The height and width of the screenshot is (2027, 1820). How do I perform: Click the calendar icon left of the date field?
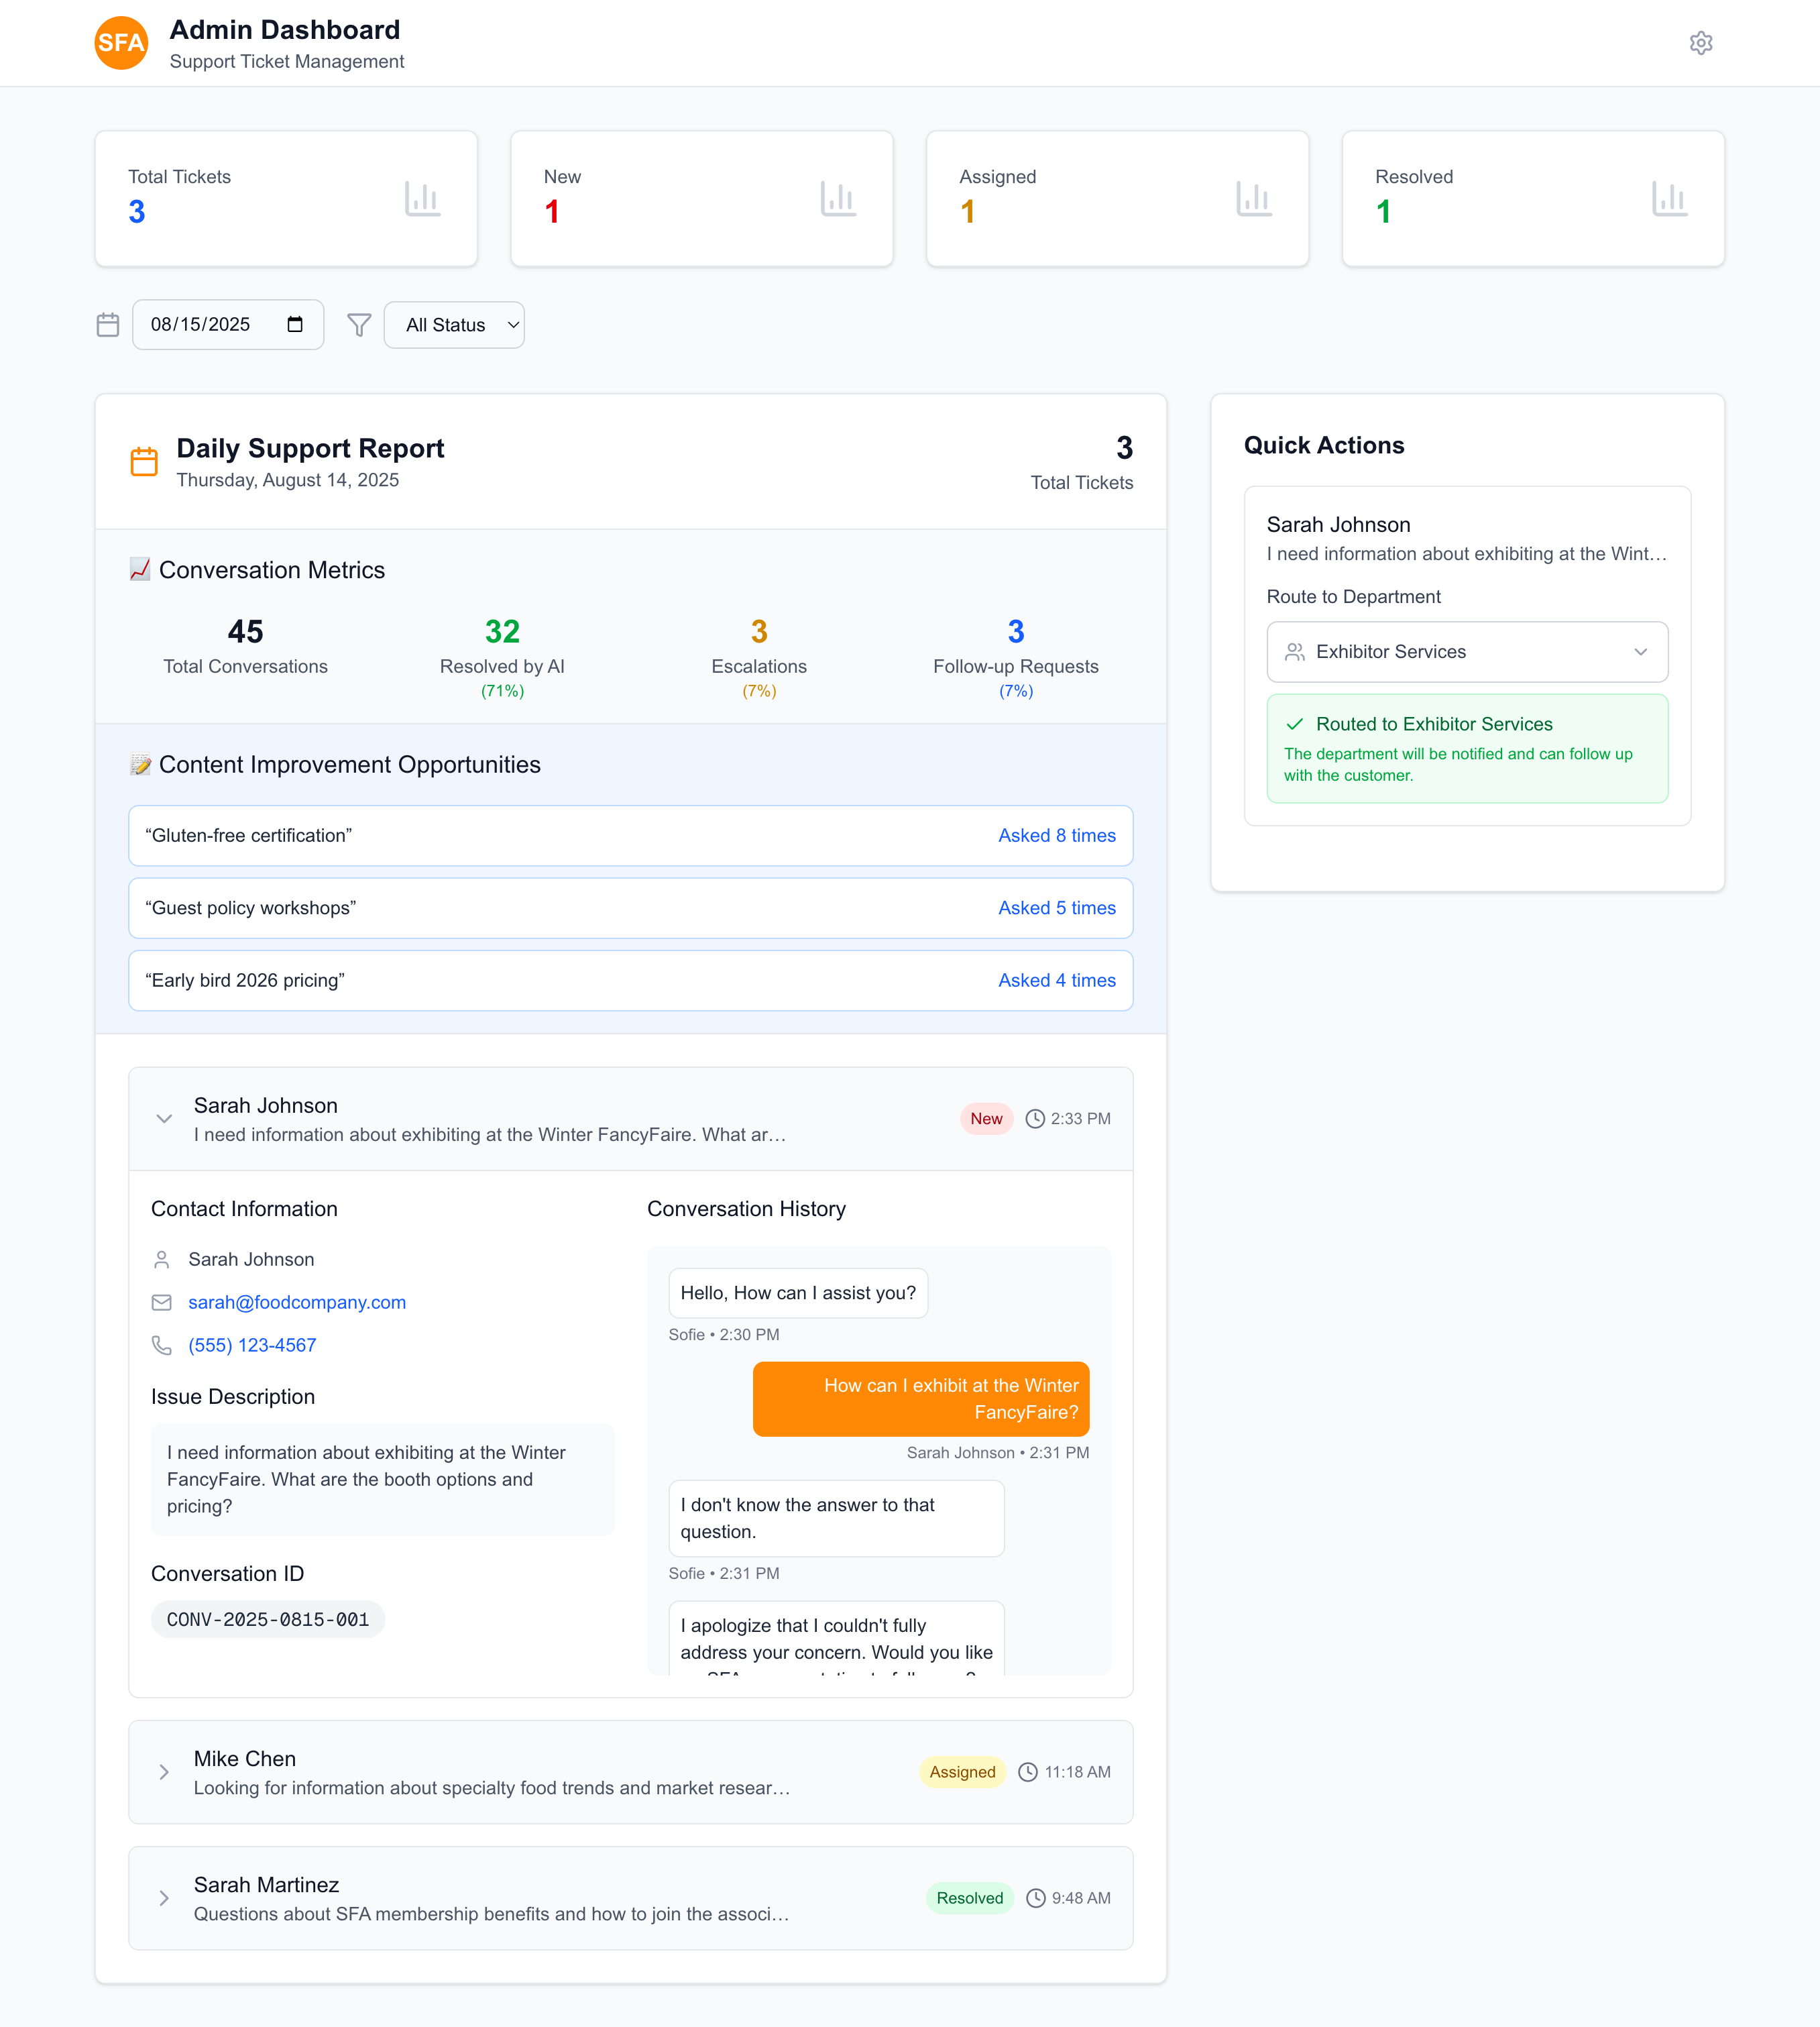coord(108,325)
